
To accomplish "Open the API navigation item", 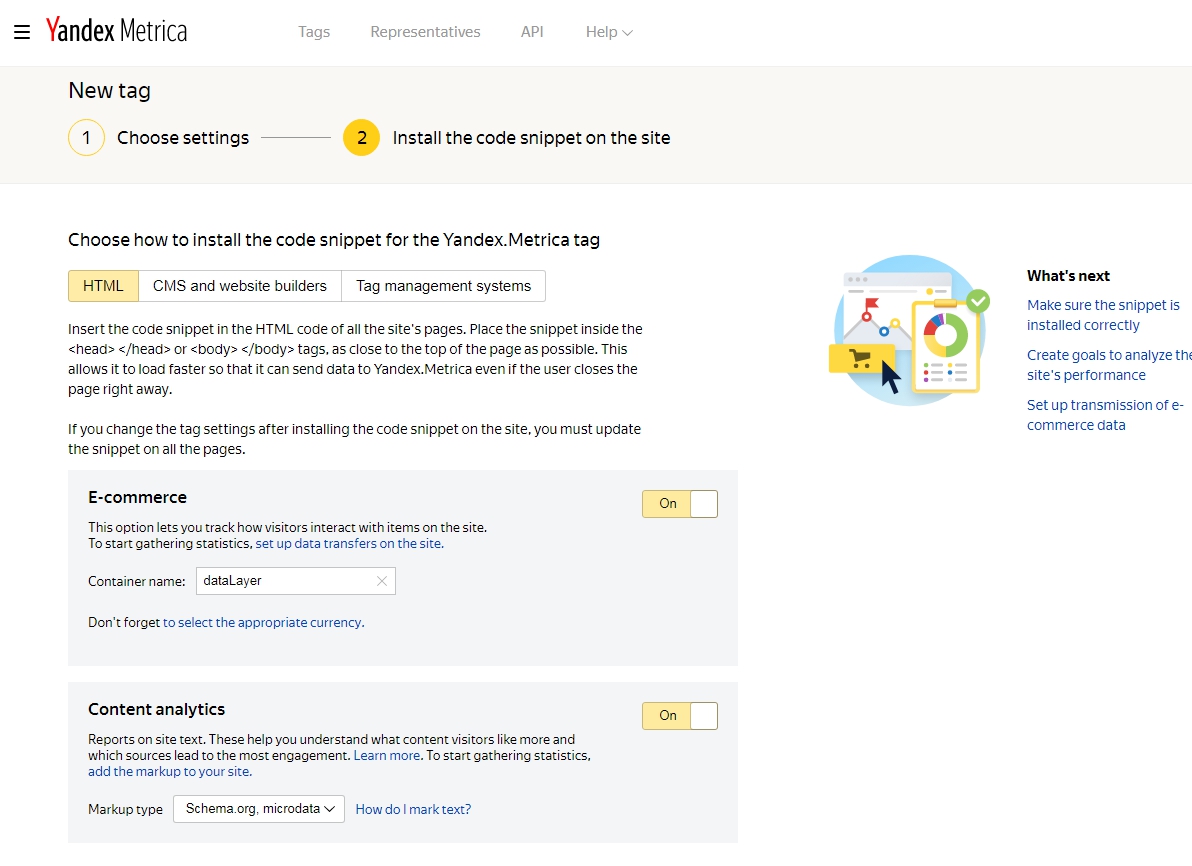I will click(532, 32).
